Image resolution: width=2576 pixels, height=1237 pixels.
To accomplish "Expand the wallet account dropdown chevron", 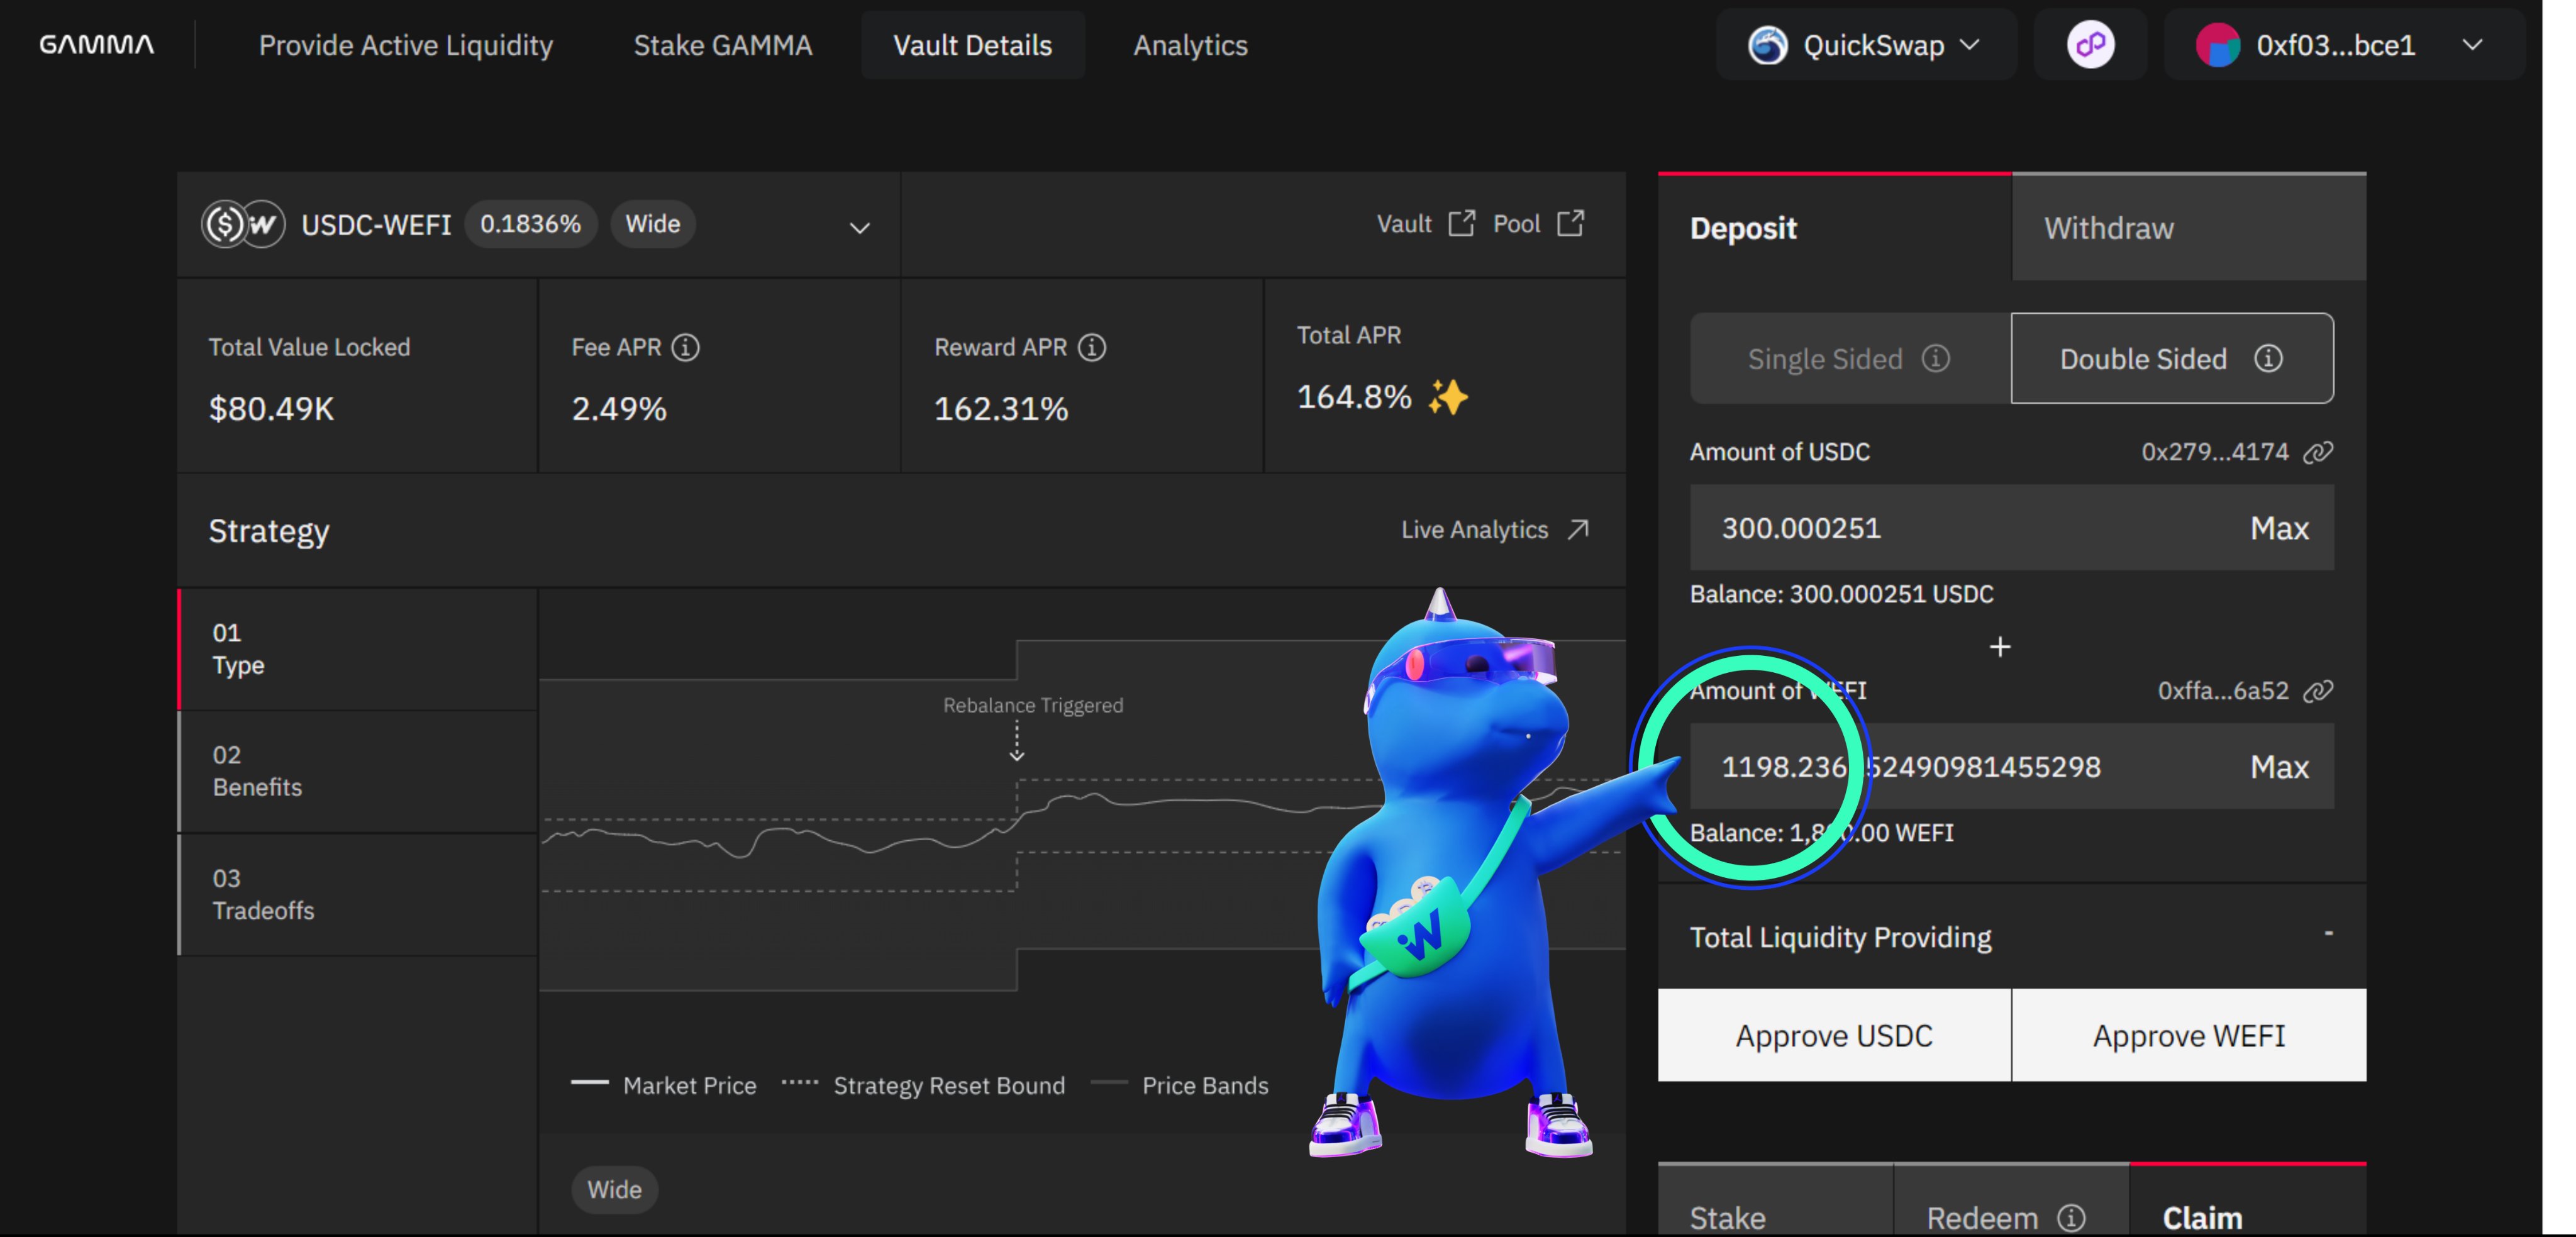I will 2472,45.
